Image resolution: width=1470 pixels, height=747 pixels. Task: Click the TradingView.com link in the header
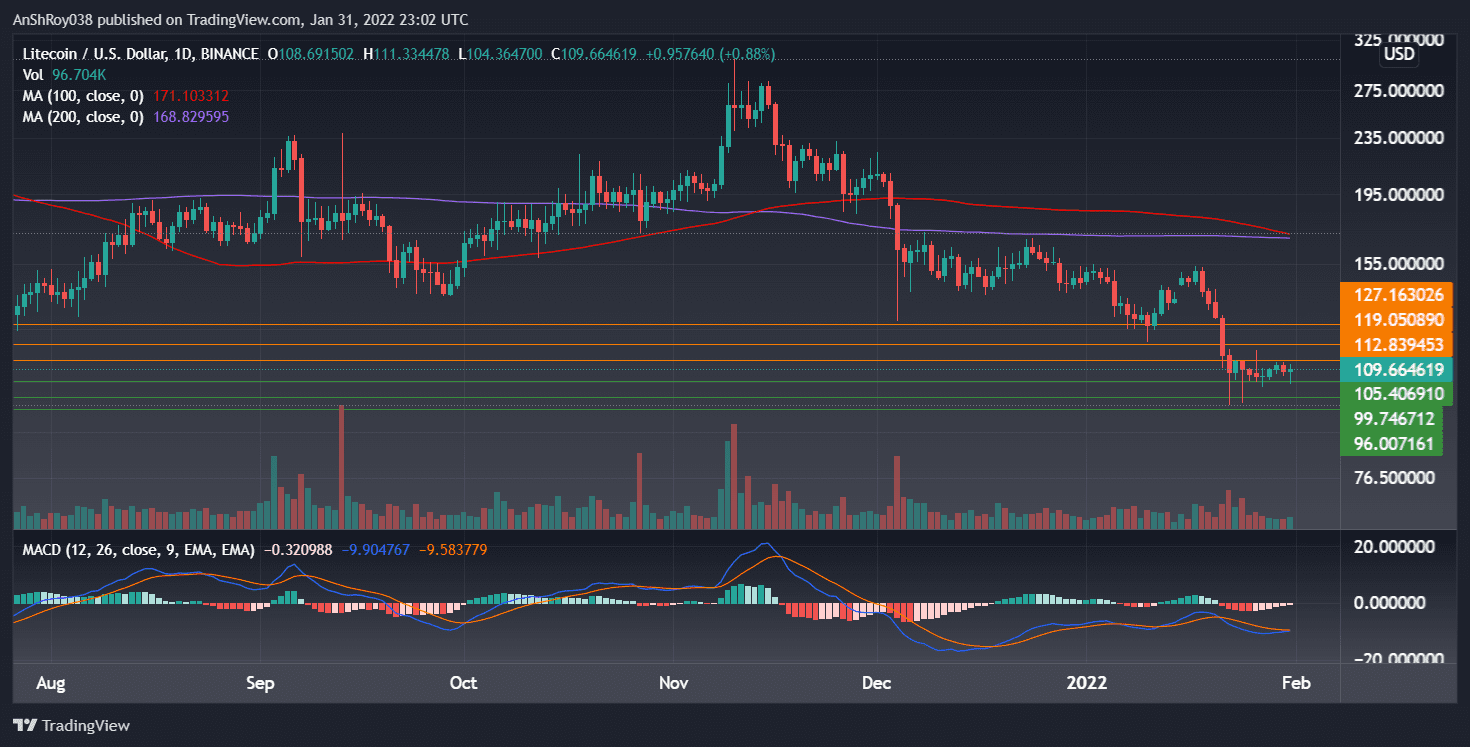point(240,19)
